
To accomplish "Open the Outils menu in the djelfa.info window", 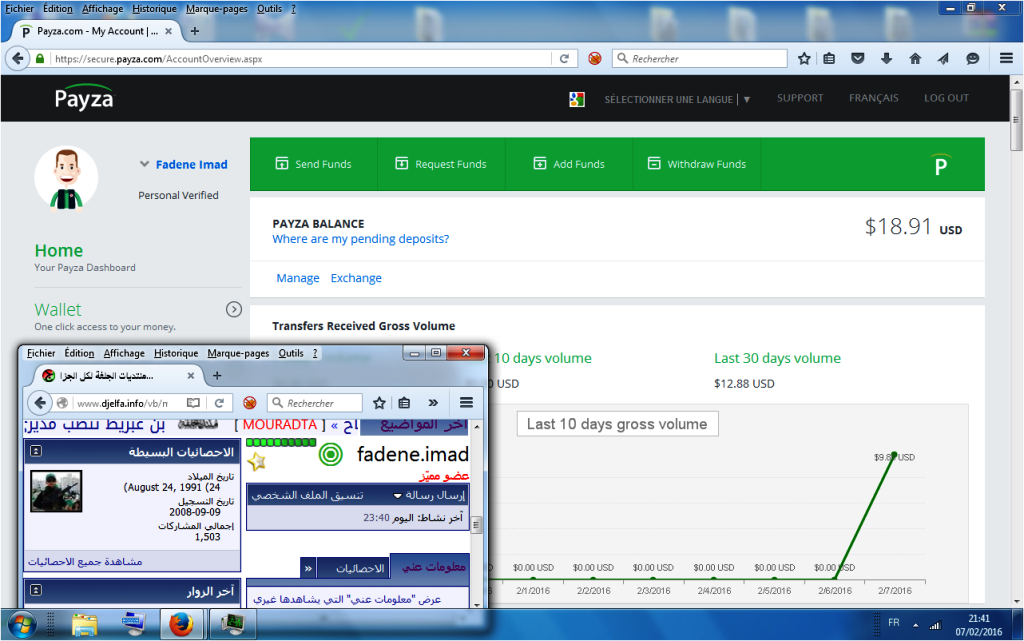I will (291, 353).
